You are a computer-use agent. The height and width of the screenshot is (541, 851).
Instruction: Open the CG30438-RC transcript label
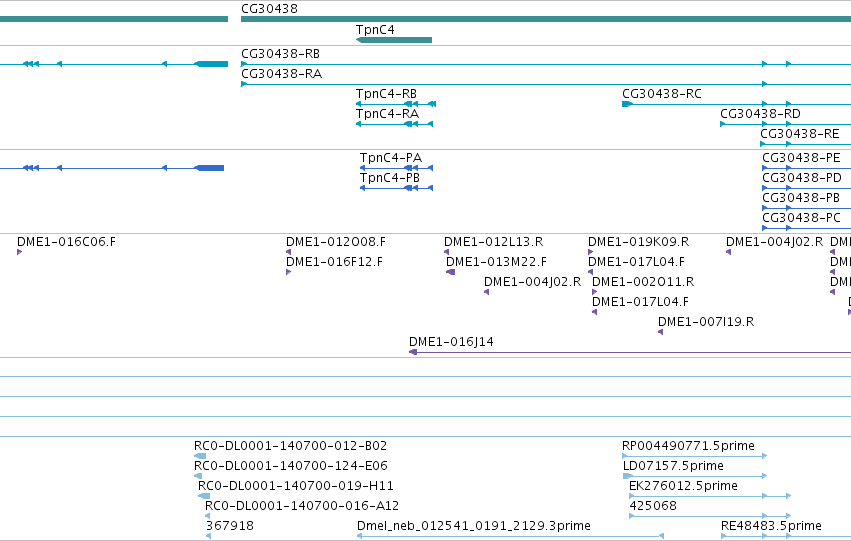point(662,94)
